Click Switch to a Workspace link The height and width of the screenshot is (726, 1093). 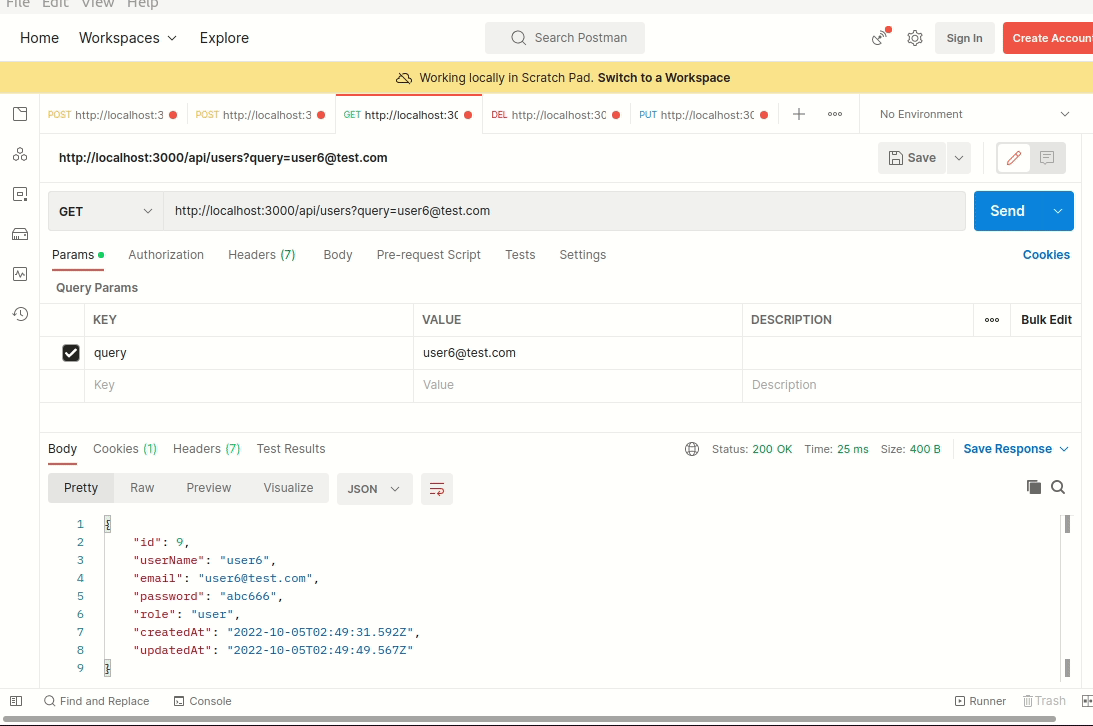click(x=664, y=78)
